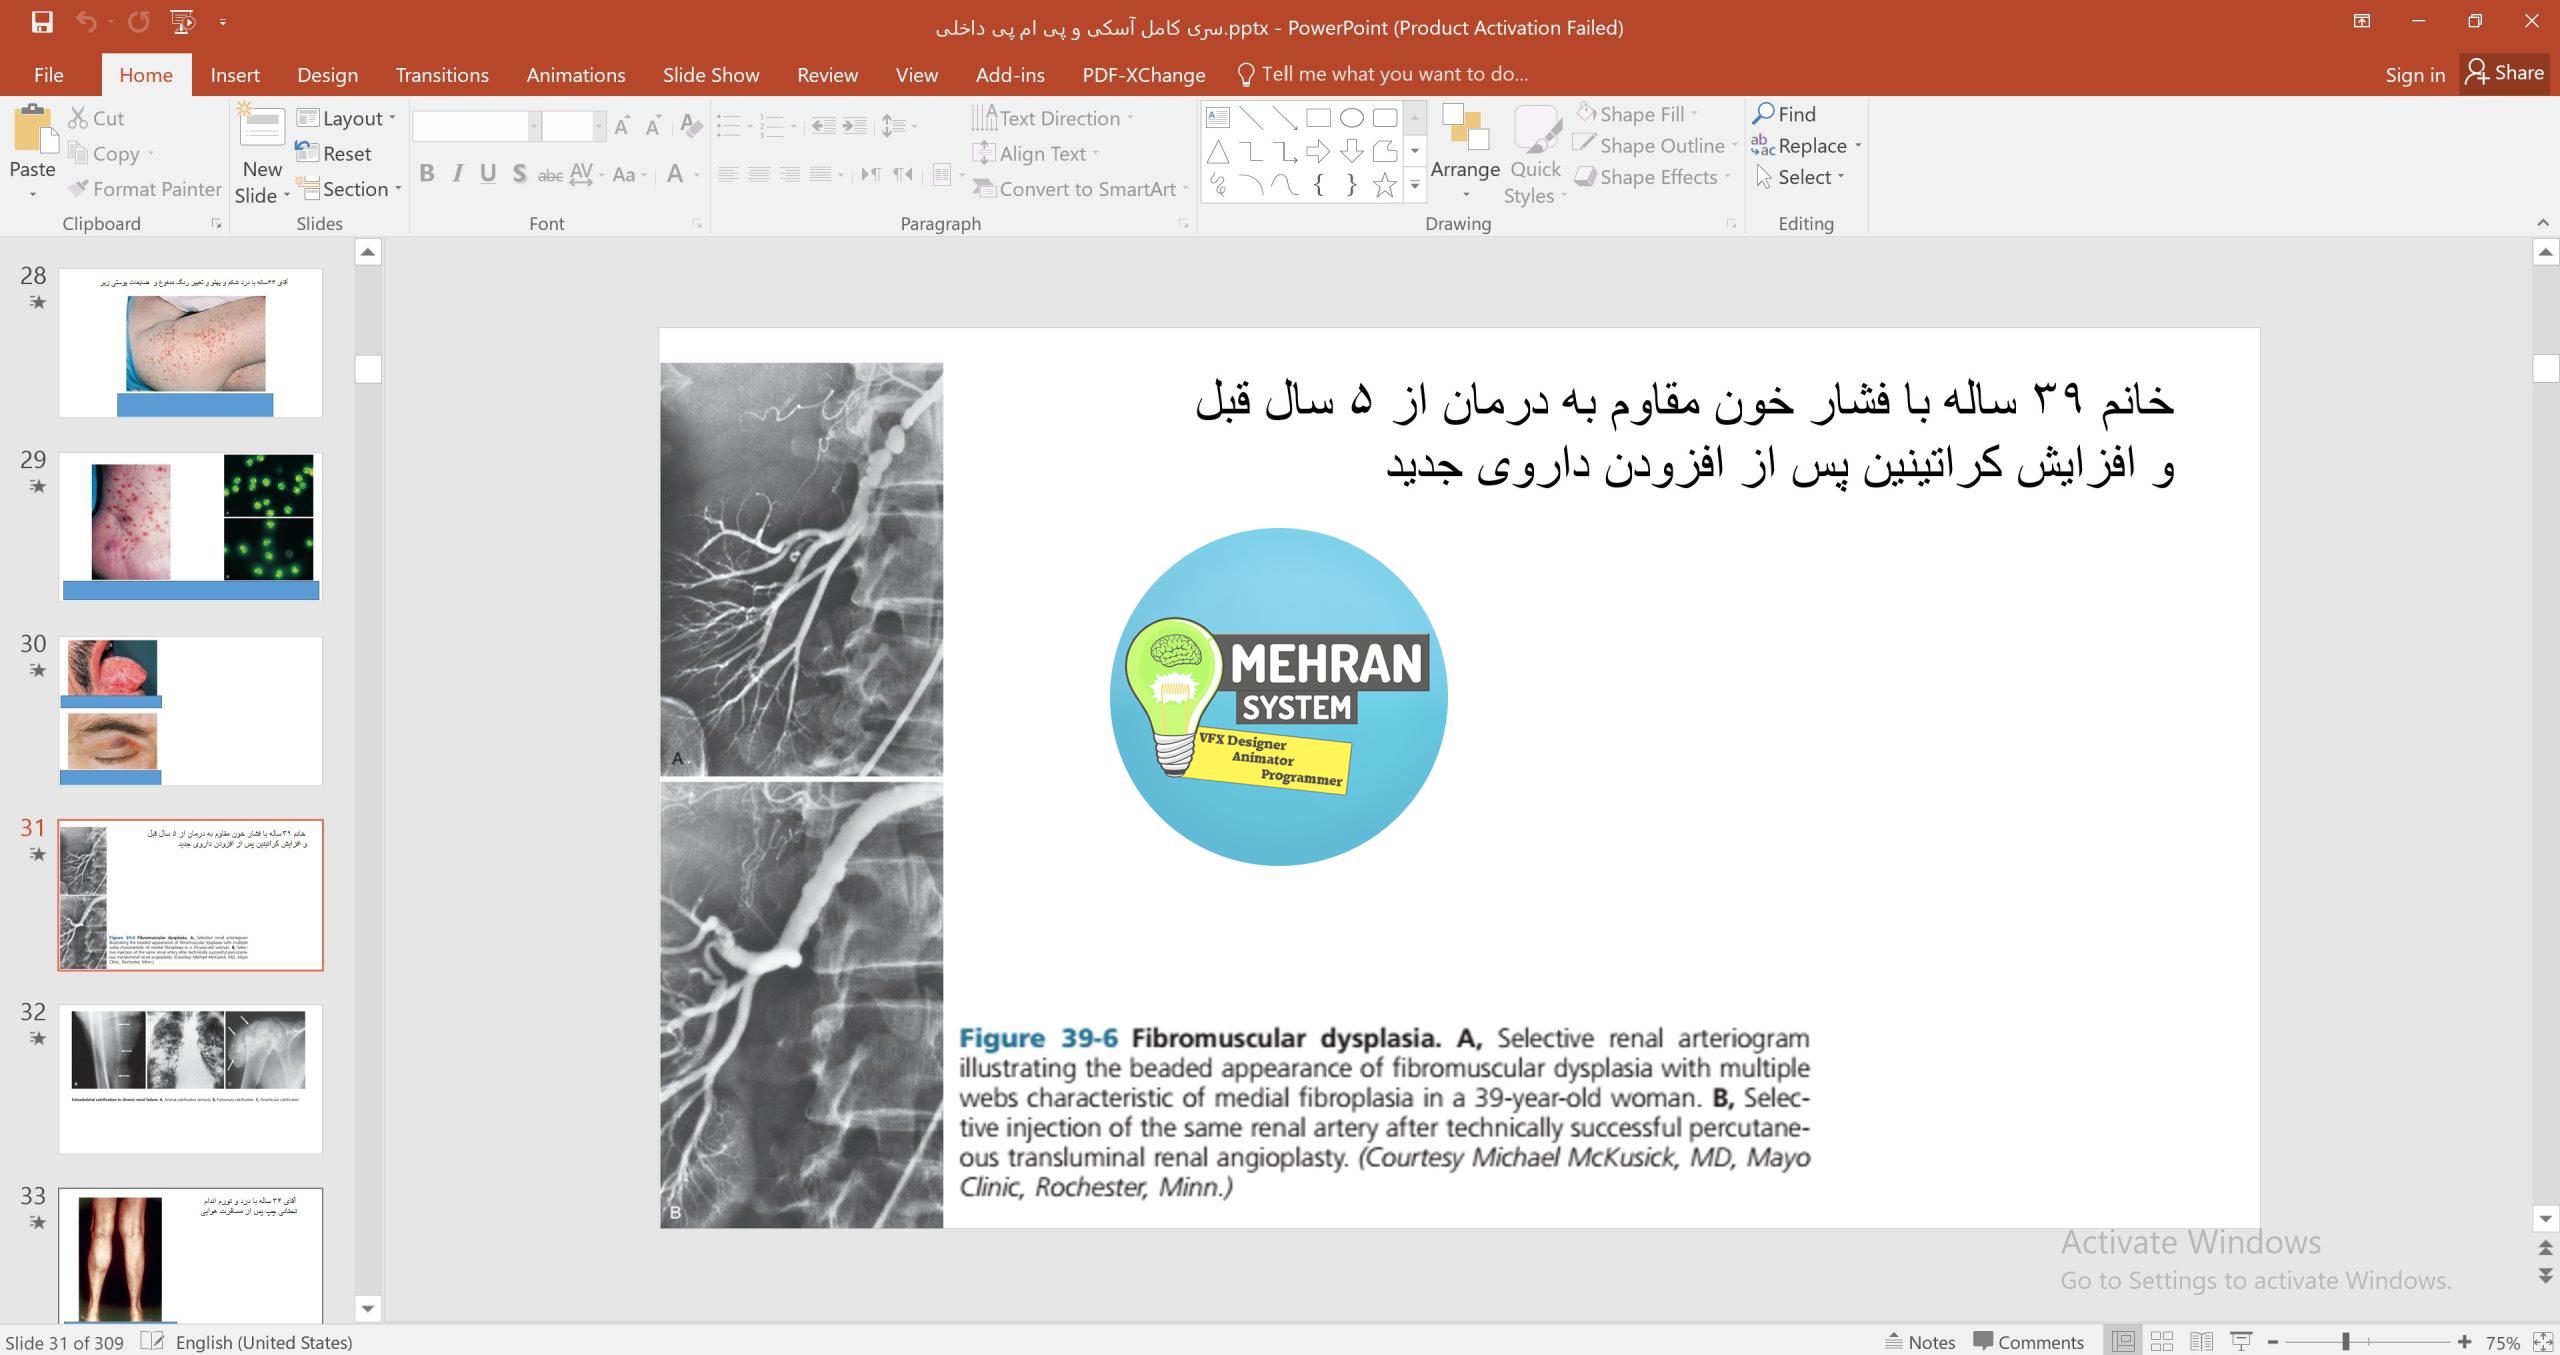This screenshot has height=1355, width=2560.
Task: Expand the Section dropdown
Action: (349, 189)
